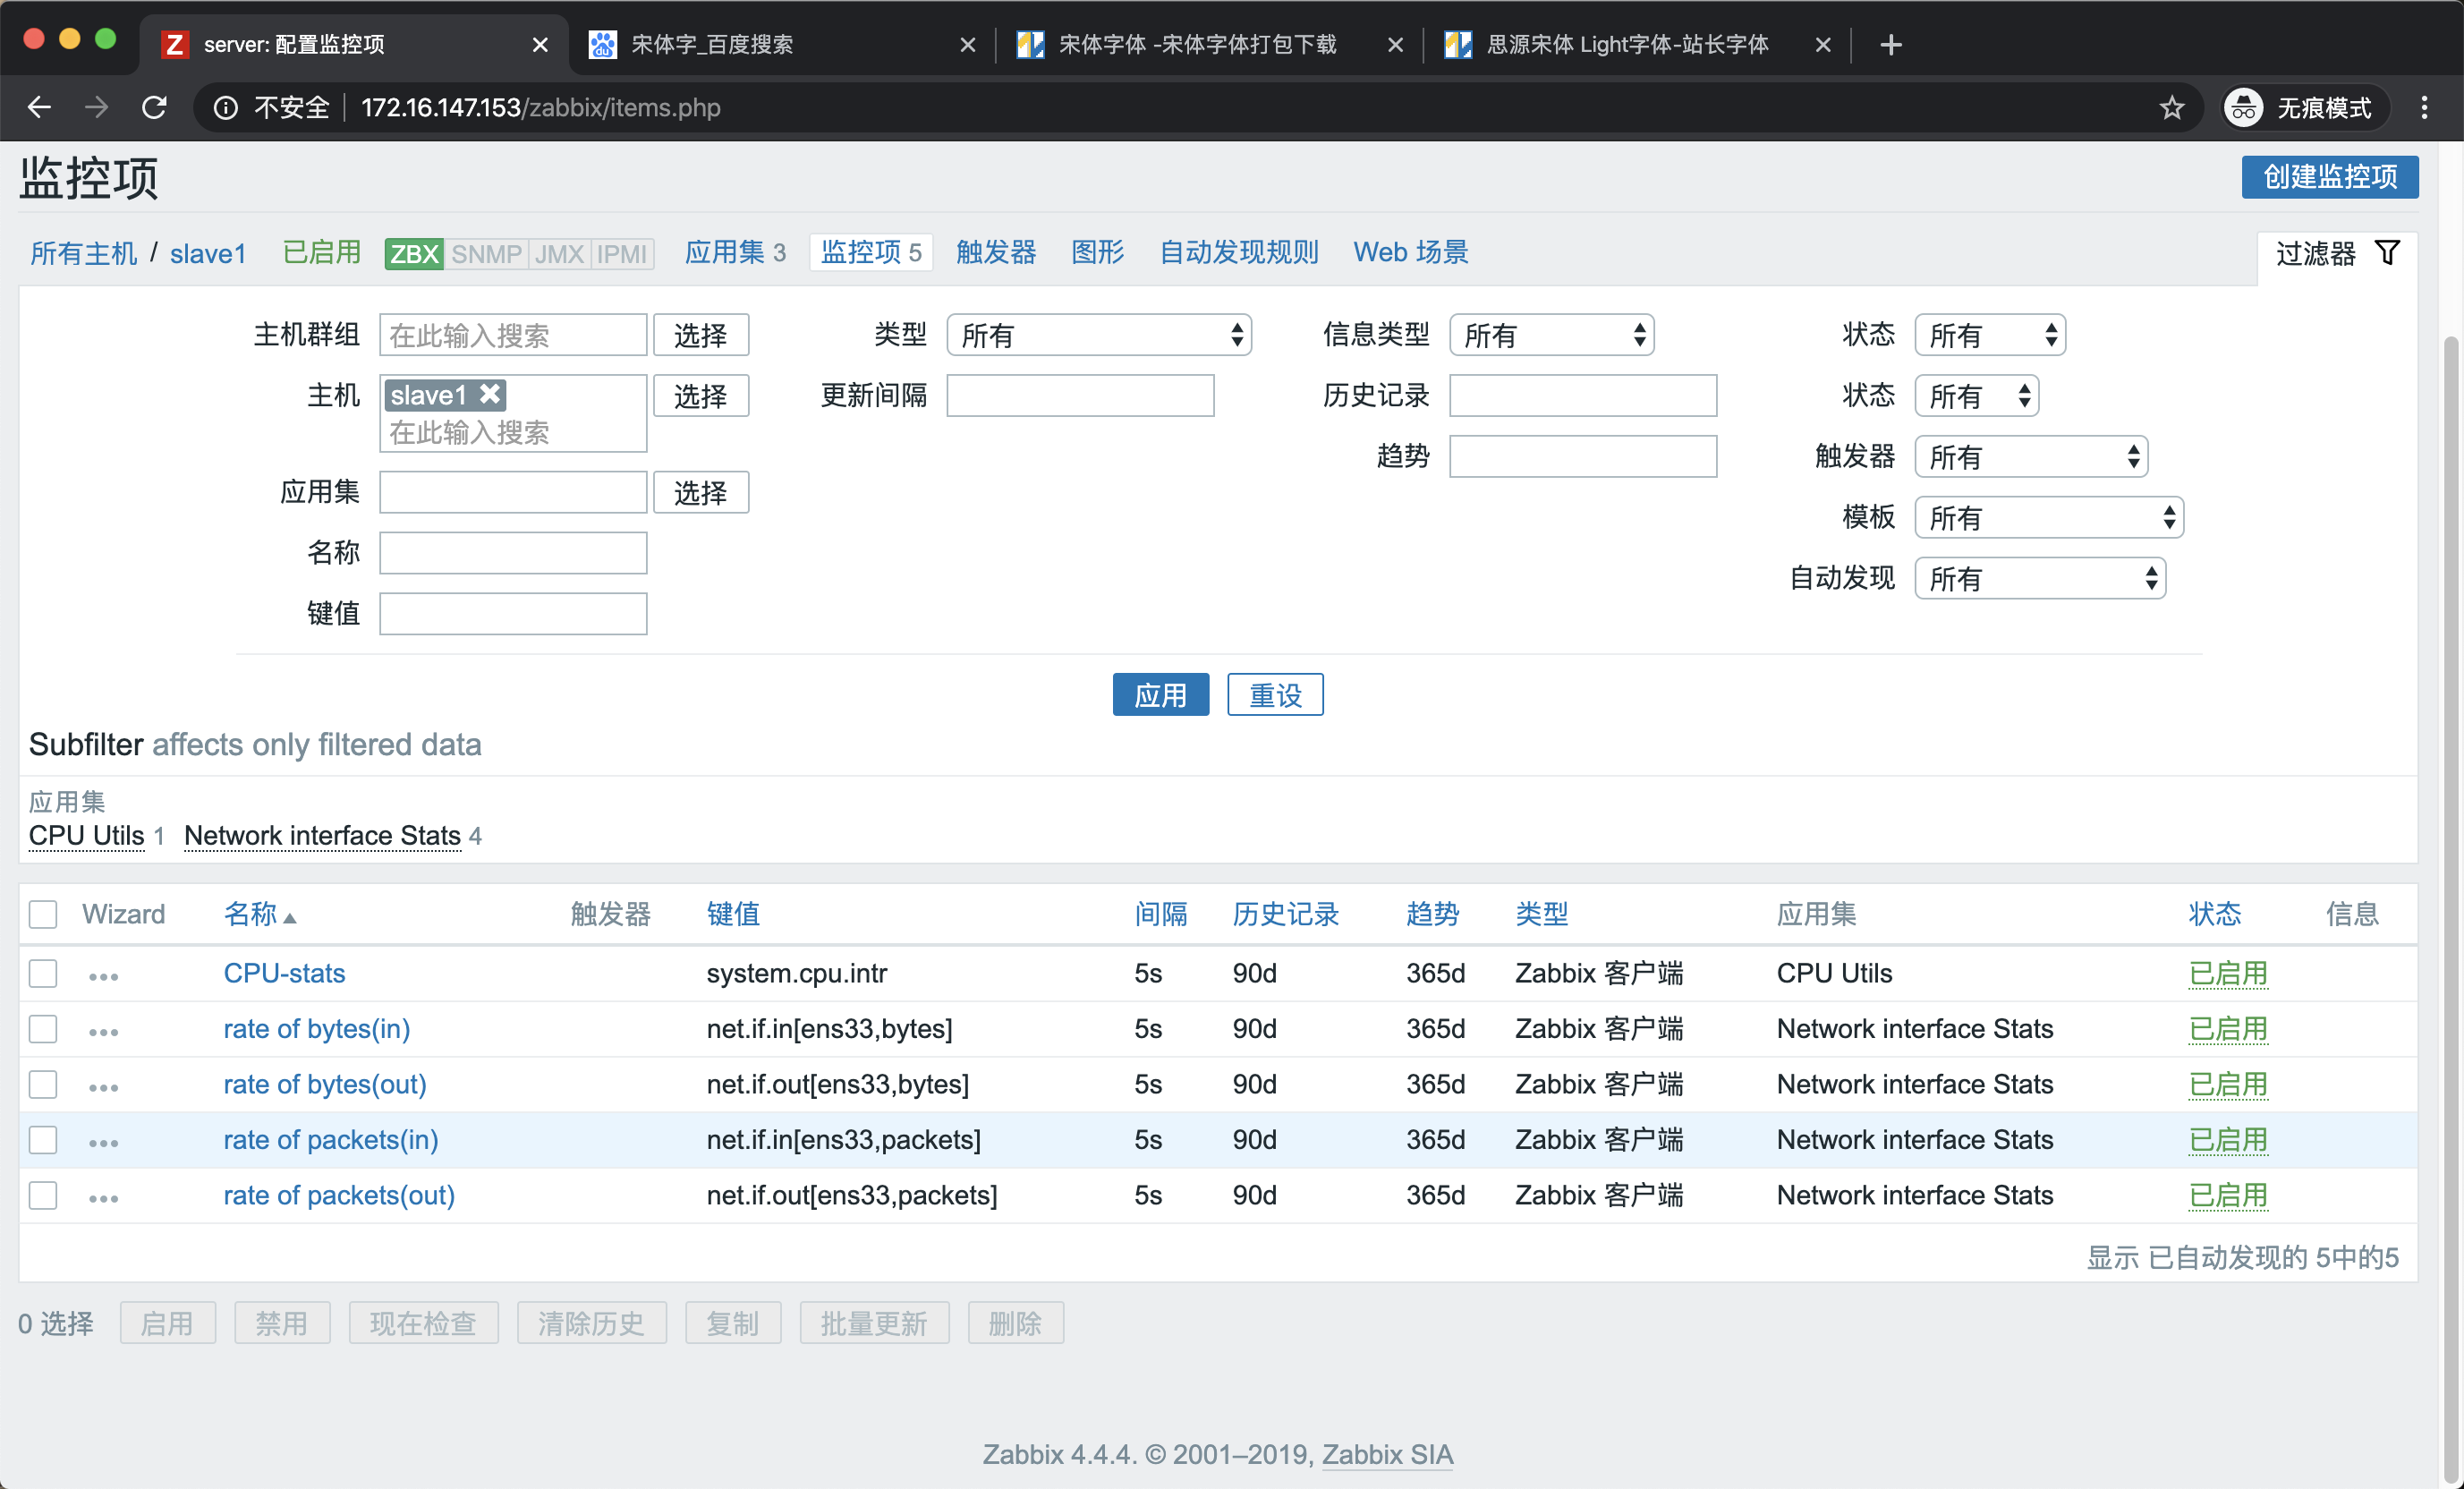
Task: Remove slave1 tag from host field
Action: 490,394
